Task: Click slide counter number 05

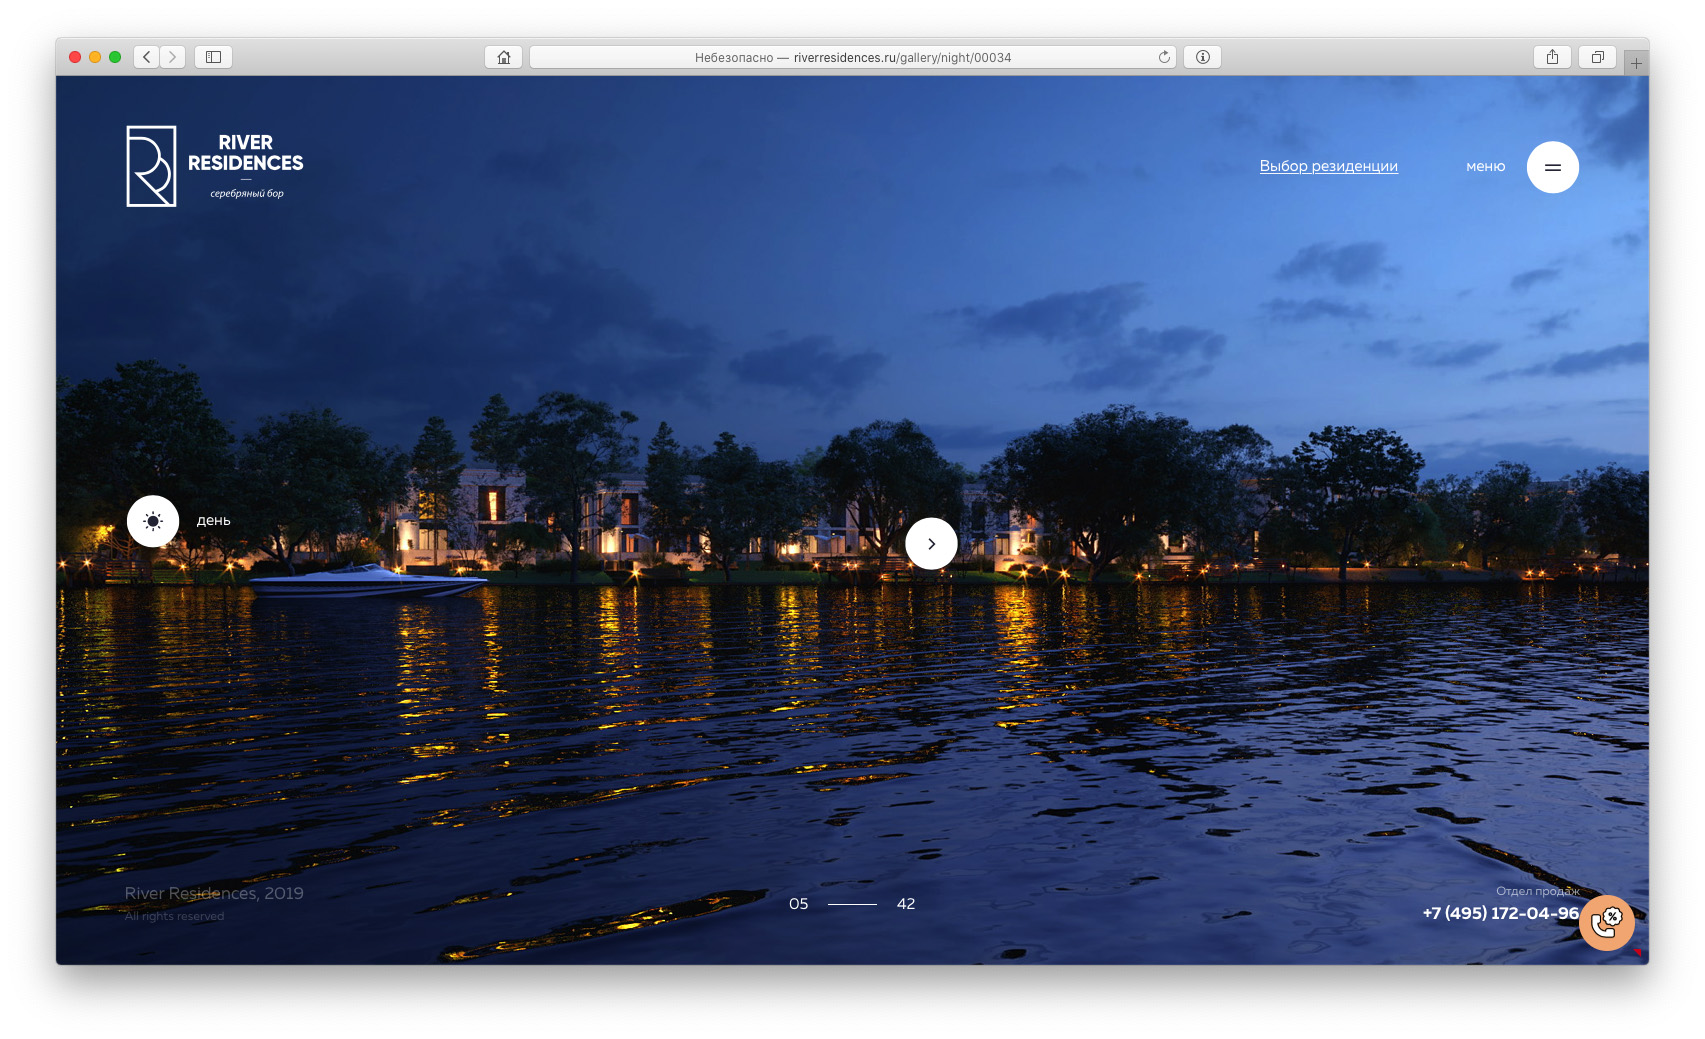Action: [798, 904]
